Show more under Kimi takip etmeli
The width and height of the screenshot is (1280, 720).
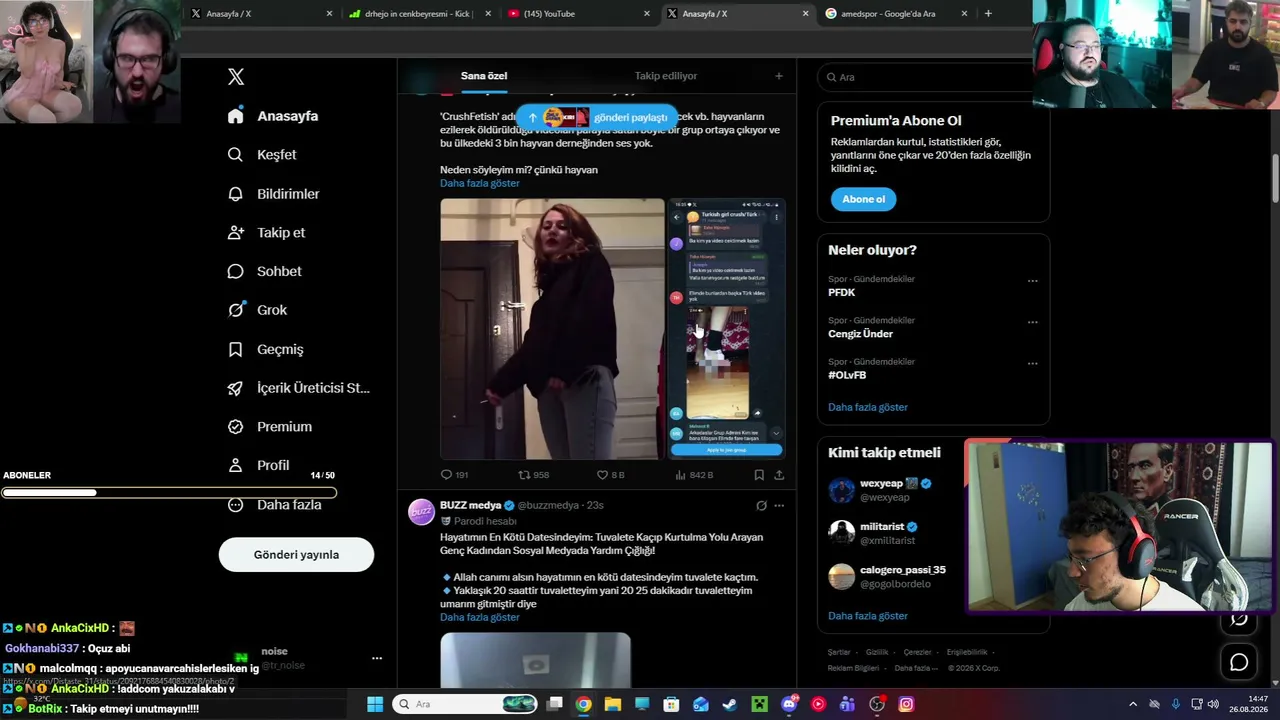pyautogui.click(x=868, y=616)
